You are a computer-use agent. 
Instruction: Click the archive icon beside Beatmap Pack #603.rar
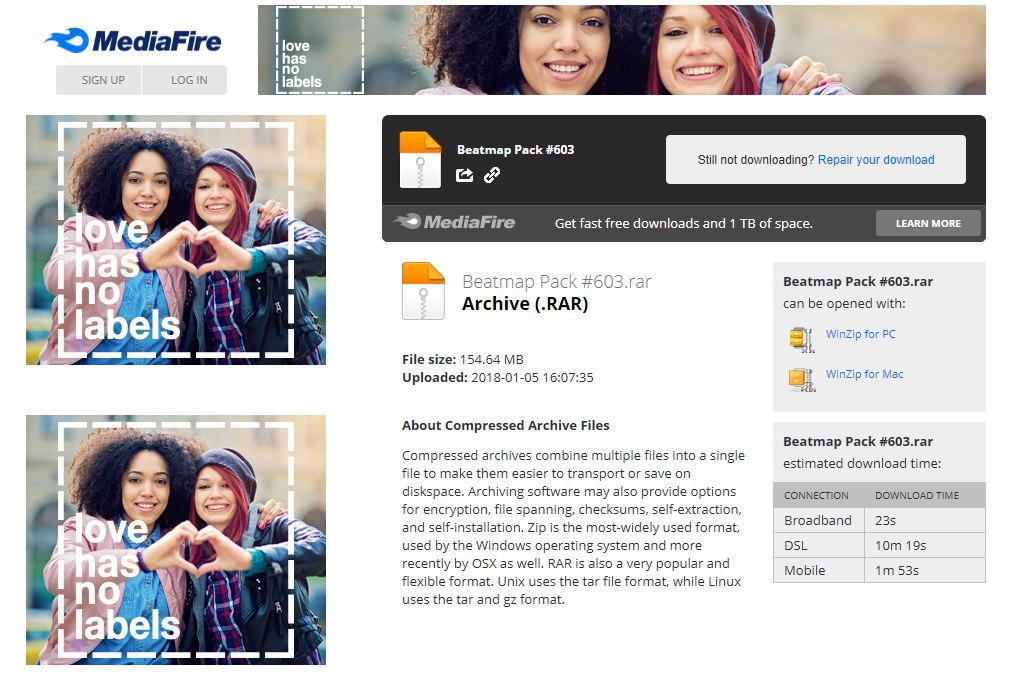[423, 291]
